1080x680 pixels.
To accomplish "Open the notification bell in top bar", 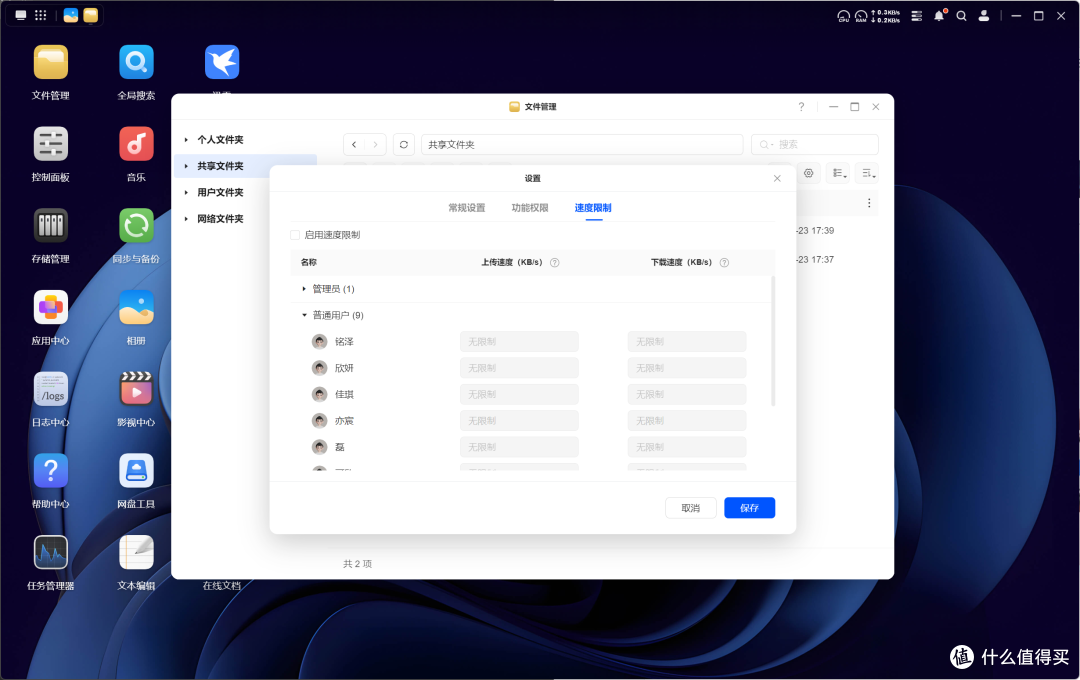I will tap(939, 16).
